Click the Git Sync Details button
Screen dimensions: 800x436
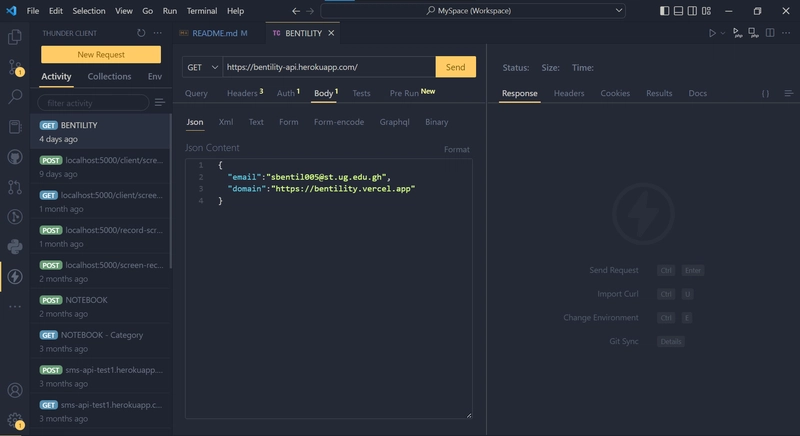click(670, 342)
